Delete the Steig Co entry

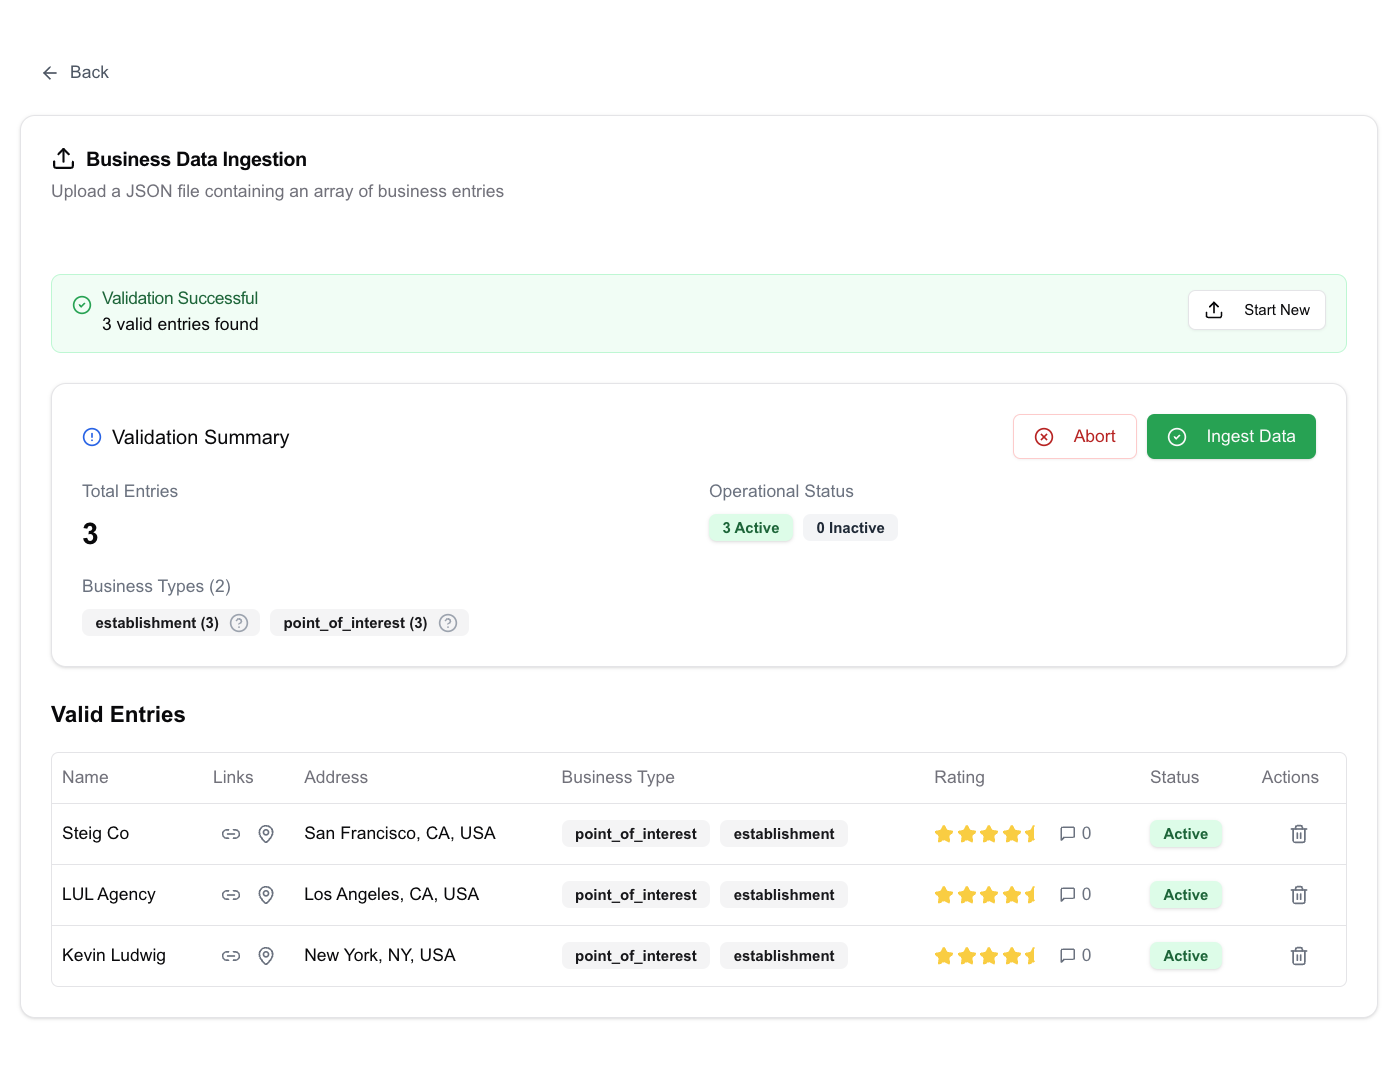pos(1298,834)
